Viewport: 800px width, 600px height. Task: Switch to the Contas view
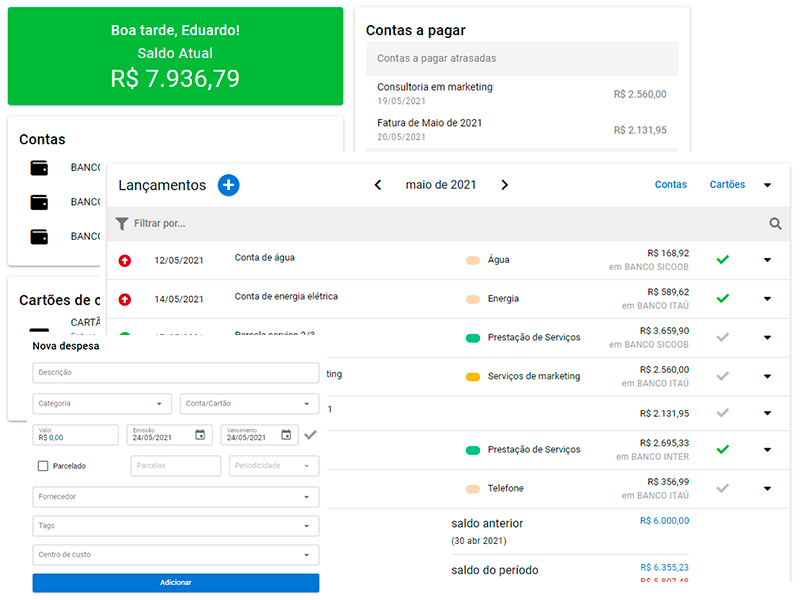pos(671,185)
